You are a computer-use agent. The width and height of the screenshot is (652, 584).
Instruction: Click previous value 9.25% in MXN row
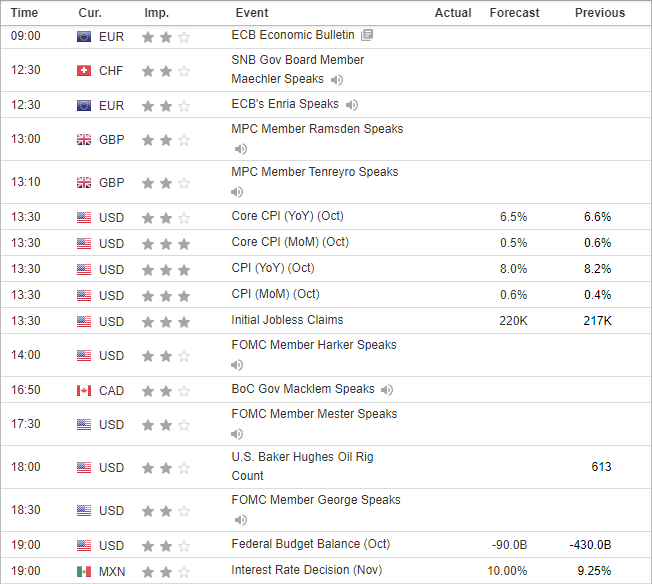coord(594,571)
